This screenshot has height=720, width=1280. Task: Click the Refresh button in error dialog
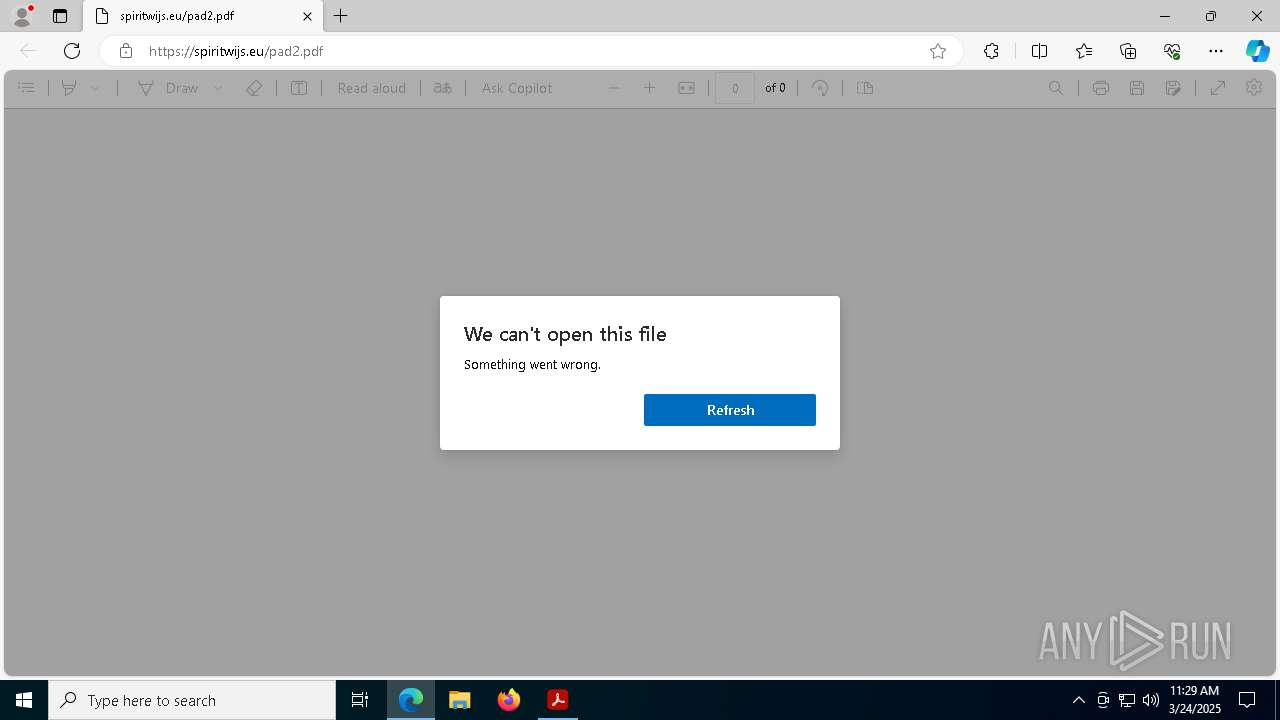(730, 410)
